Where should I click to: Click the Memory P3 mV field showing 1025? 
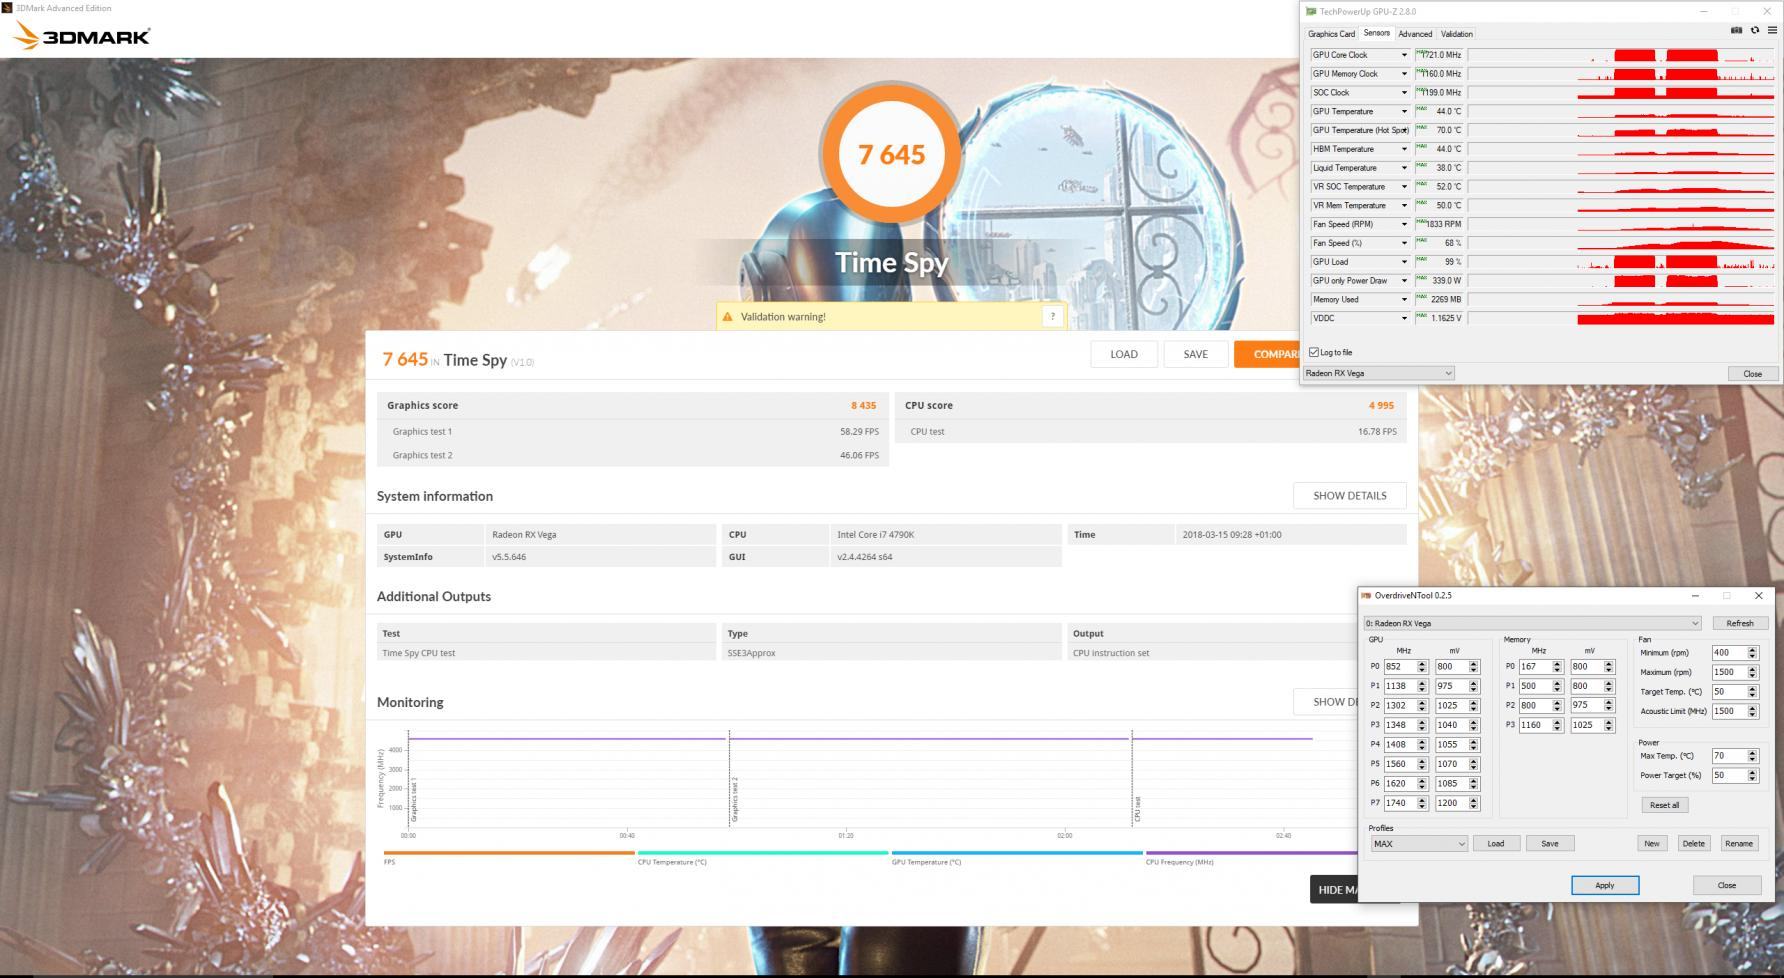[x=1586, y=725]
